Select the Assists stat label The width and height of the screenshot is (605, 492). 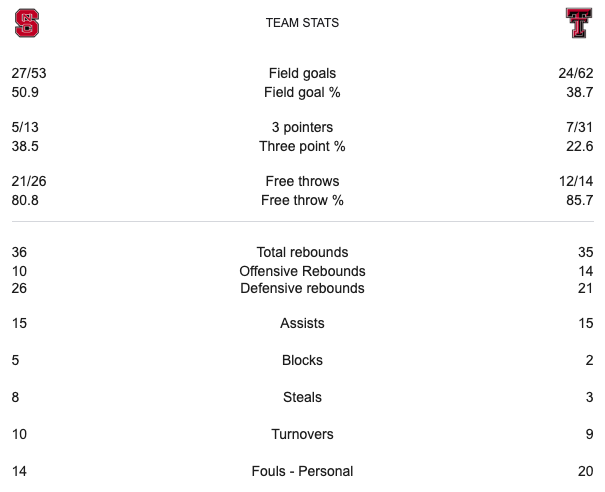[x=302, y=323]
